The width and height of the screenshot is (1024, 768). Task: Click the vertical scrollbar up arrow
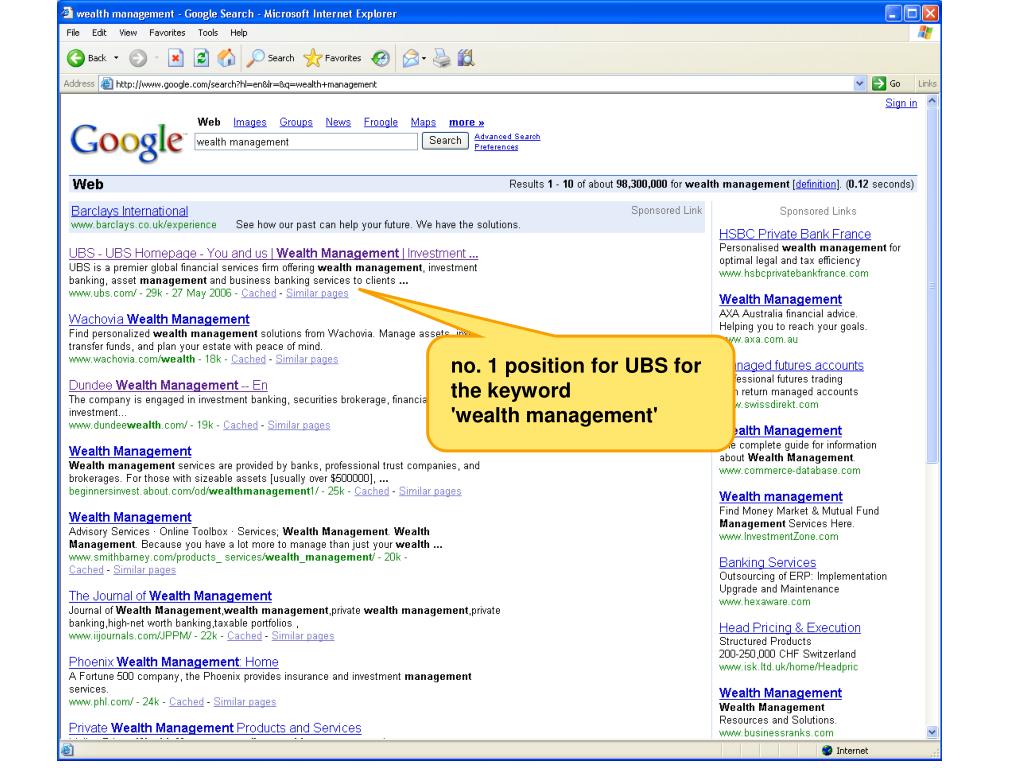pyautogui.click(x=932, y=102)
